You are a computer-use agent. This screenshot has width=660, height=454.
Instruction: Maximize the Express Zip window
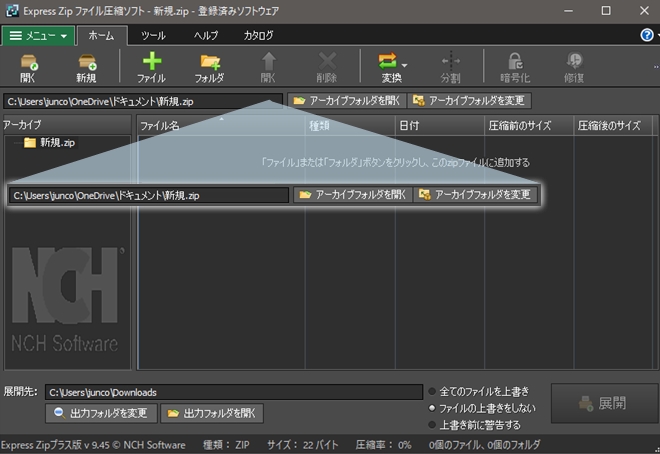pos(606,11)
